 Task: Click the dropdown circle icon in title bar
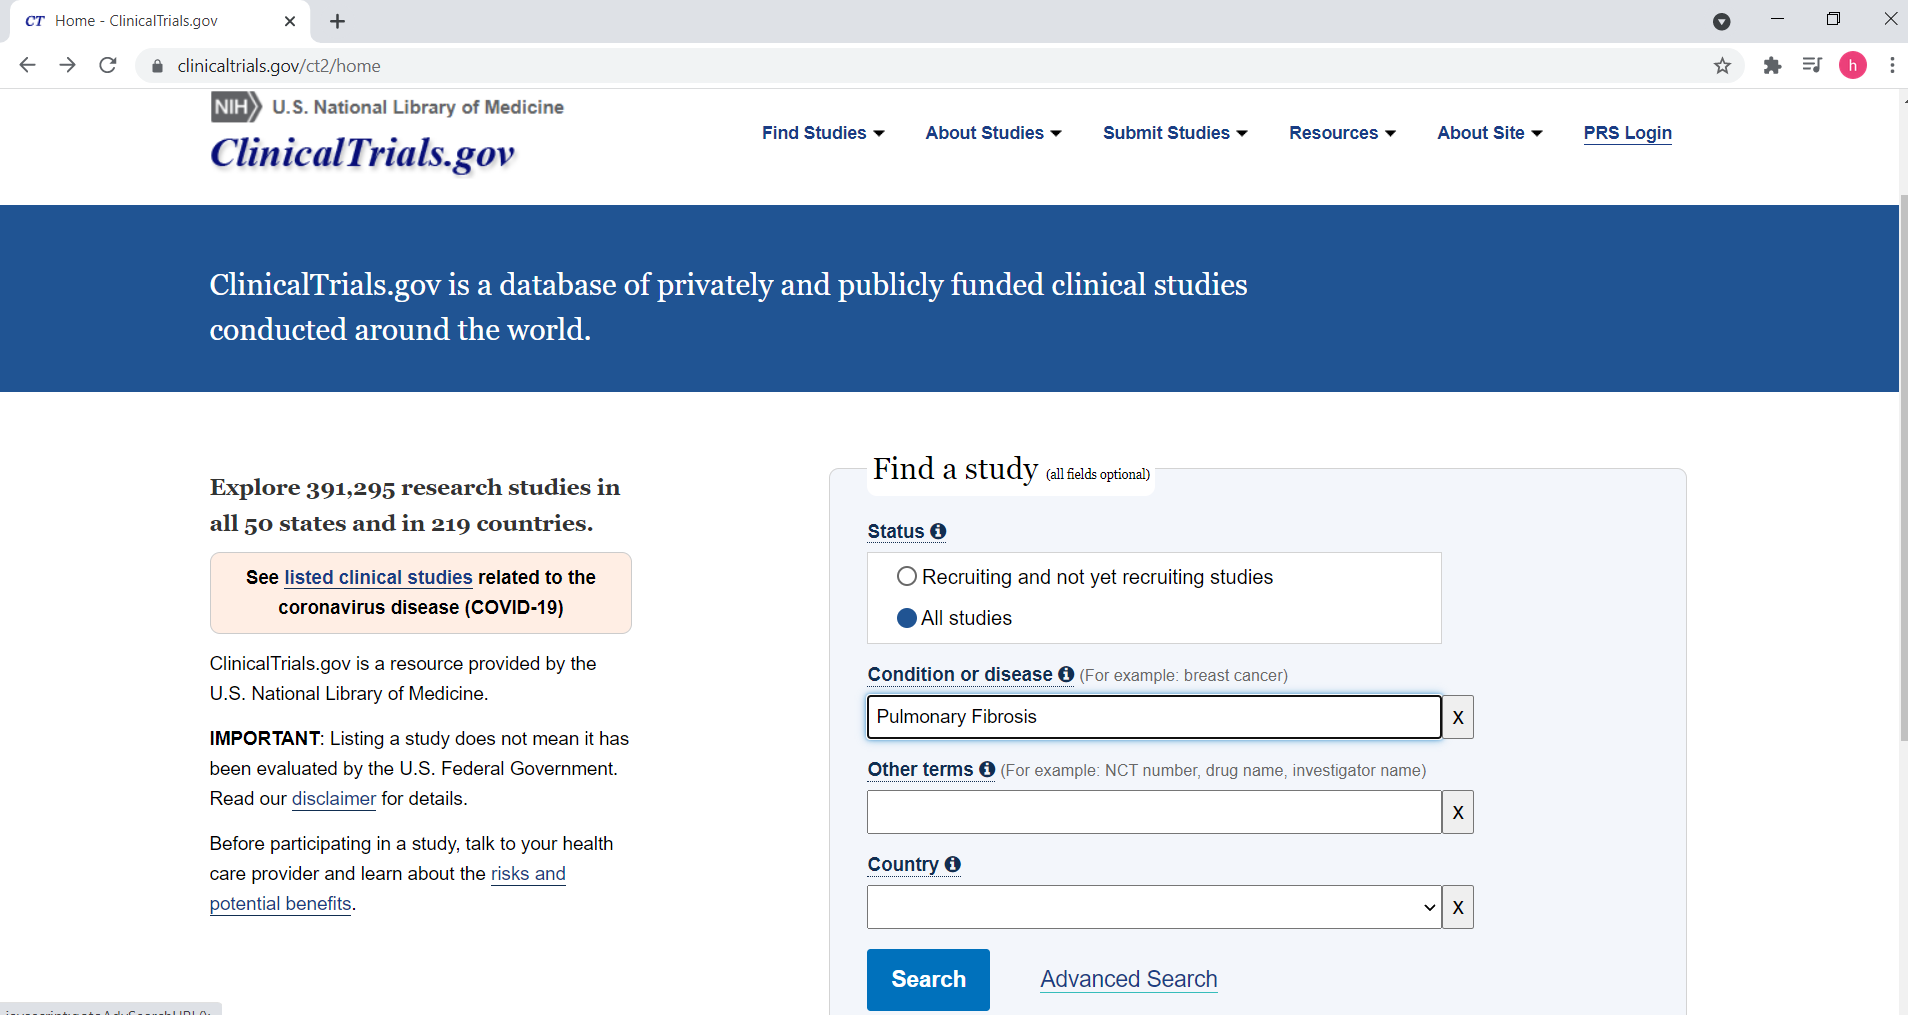point(1721,21)
